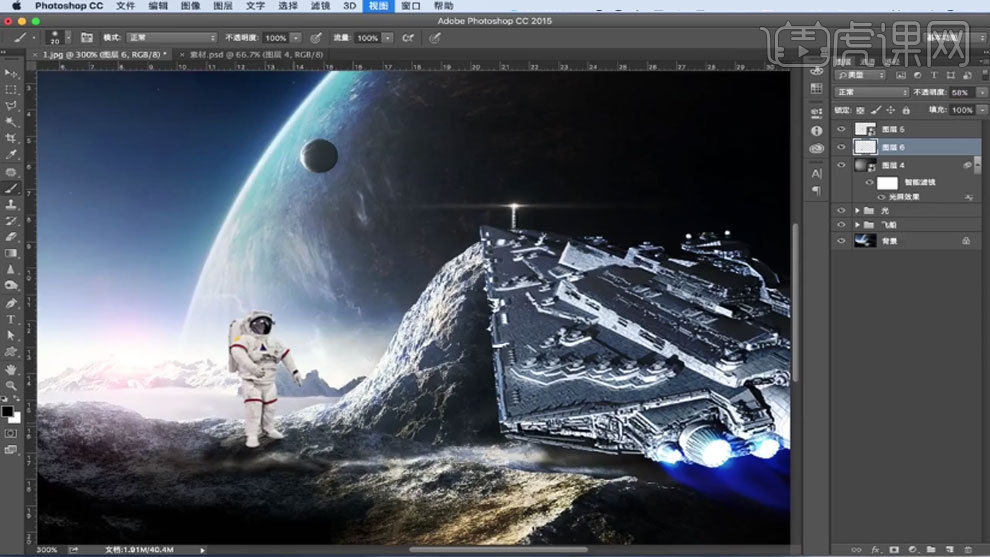This screenshot has height=557, width=990.
Task: Click the 图层 6 layer thumbnail
Action: click(865, 147)
